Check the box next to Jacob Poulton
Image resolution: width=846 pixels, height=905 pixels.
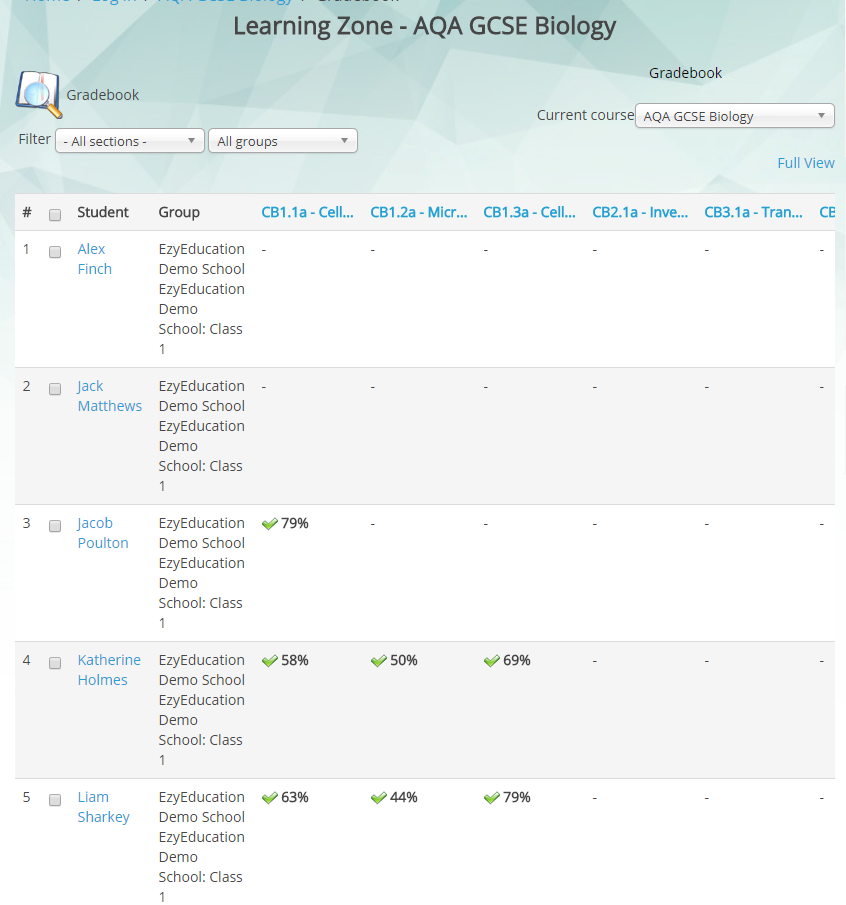pyautogui.click(x=55, y=526)
